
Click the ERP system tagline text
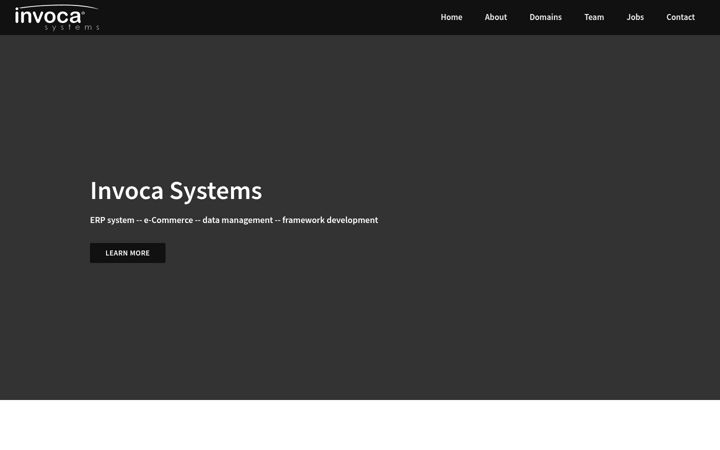[x=234, y=220]
